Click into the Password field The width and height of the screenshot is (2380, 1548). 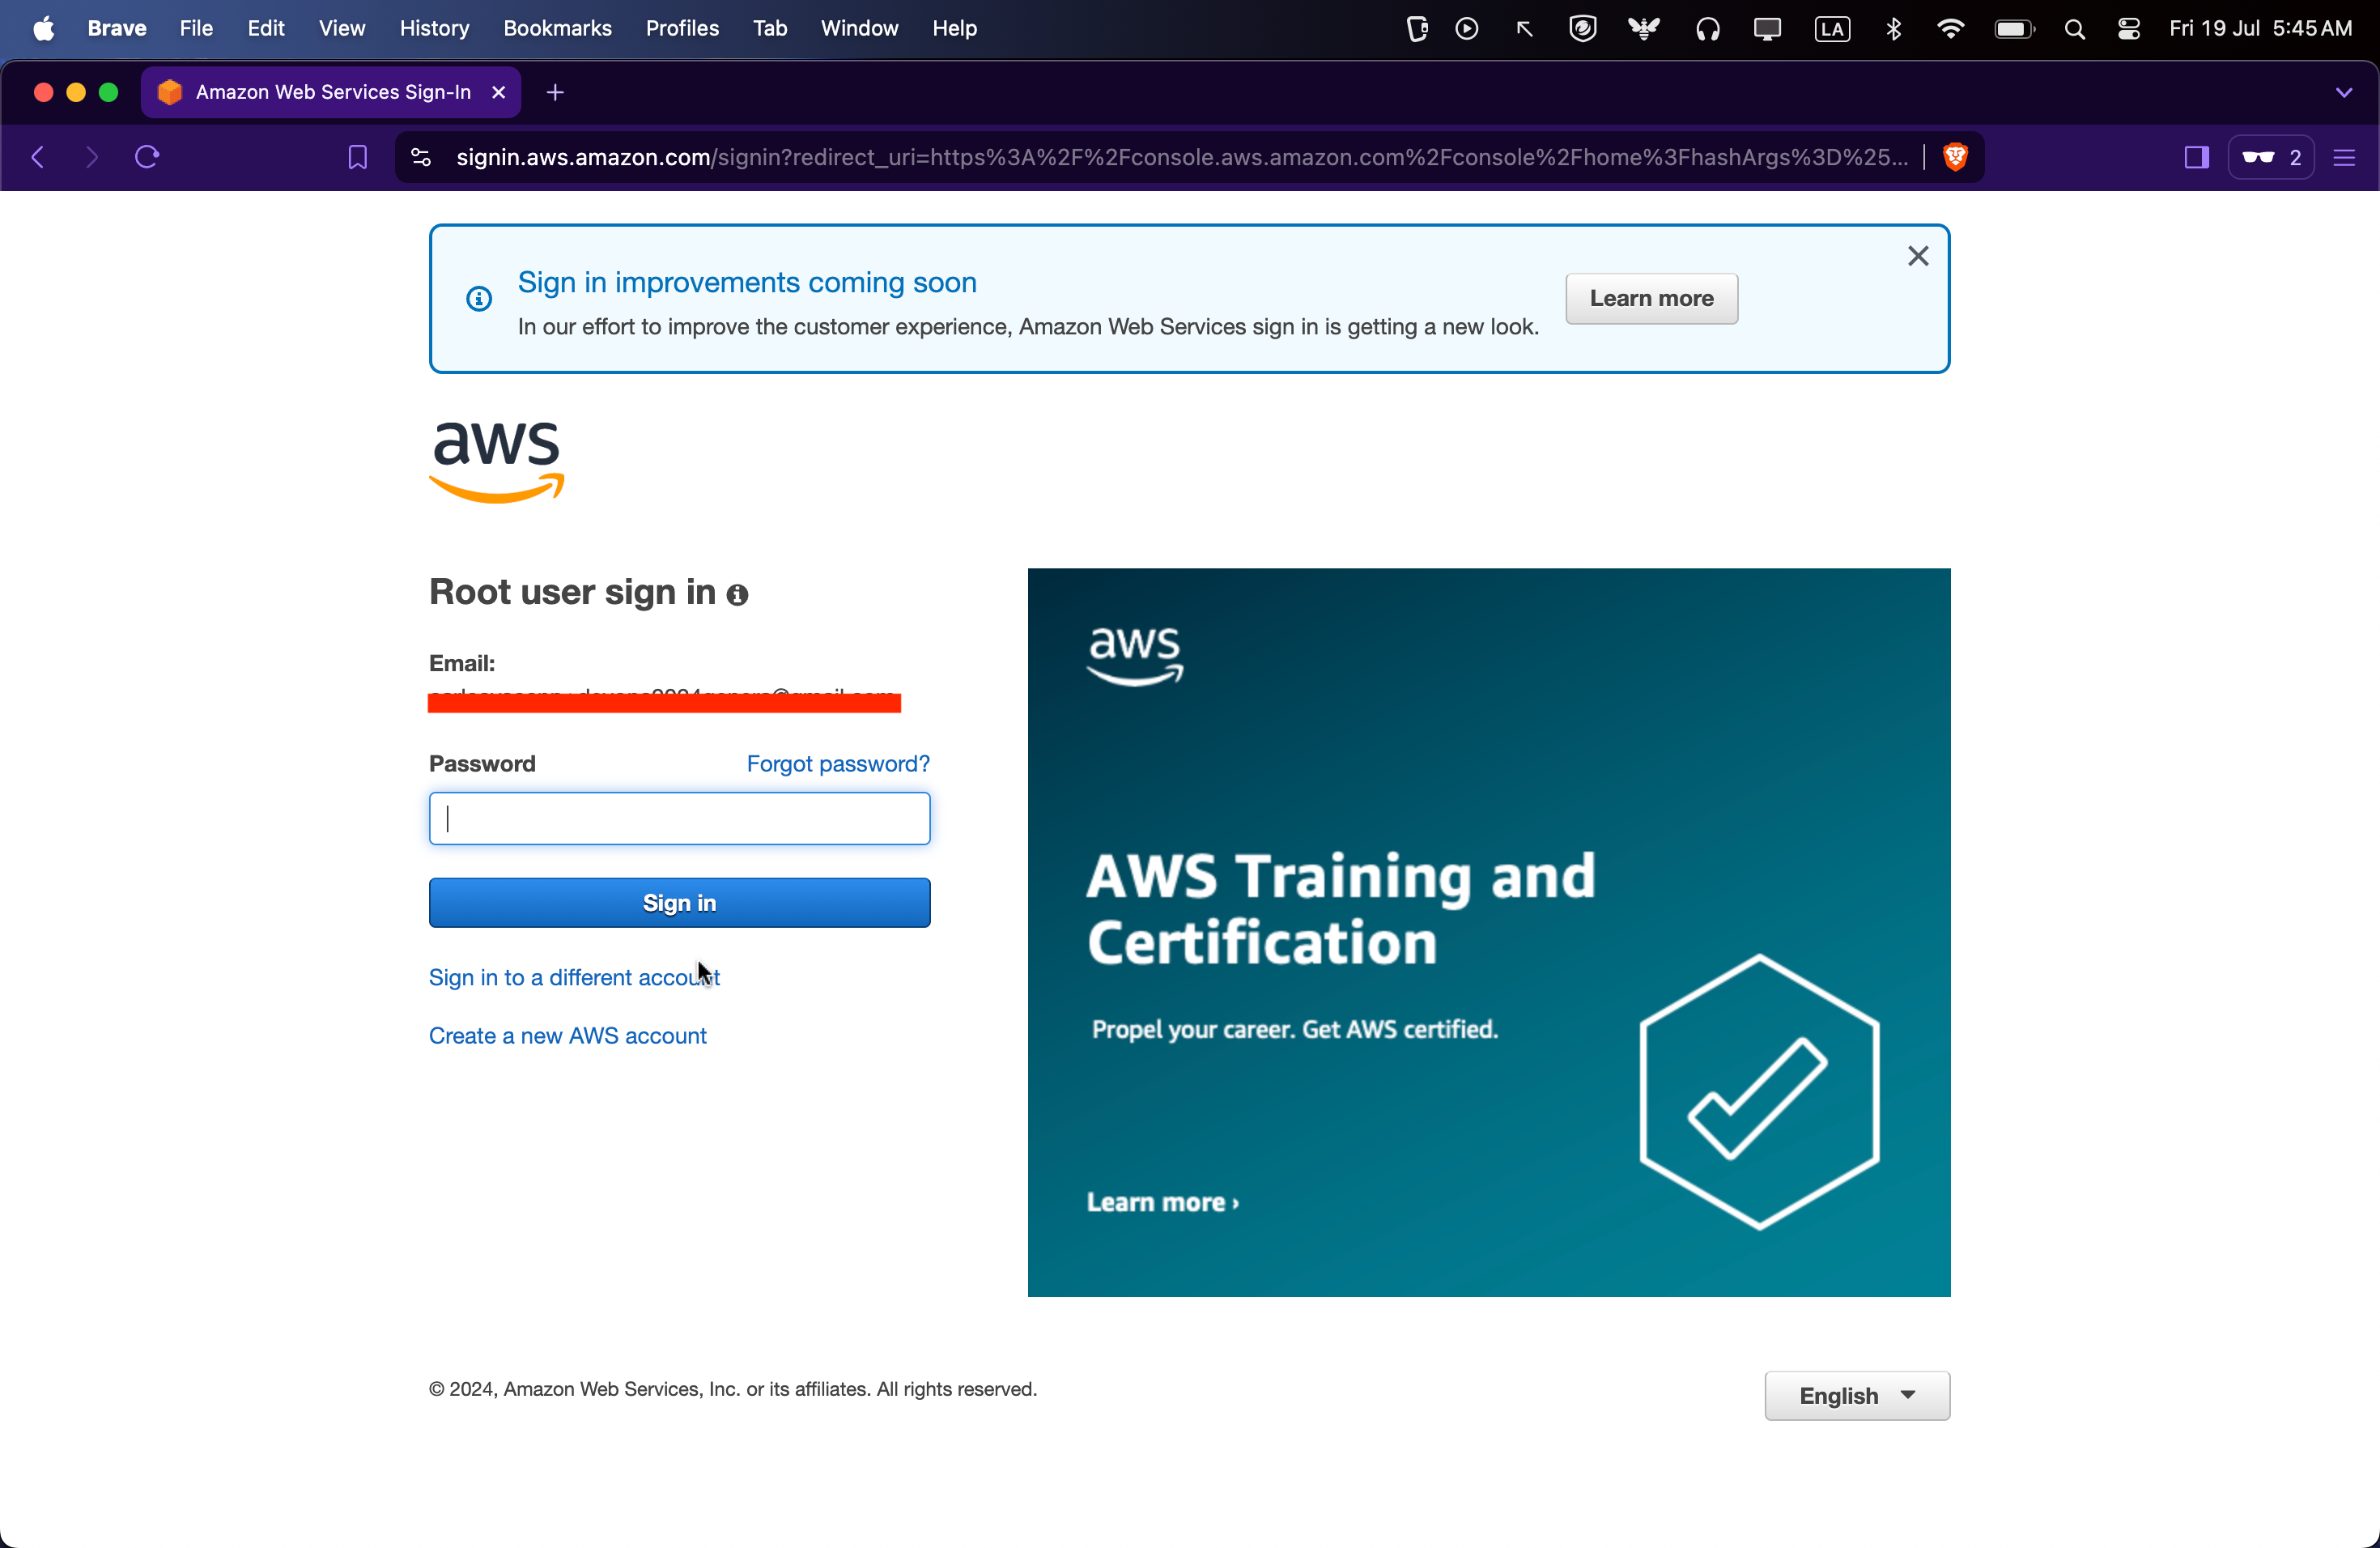tap(679, 818)
